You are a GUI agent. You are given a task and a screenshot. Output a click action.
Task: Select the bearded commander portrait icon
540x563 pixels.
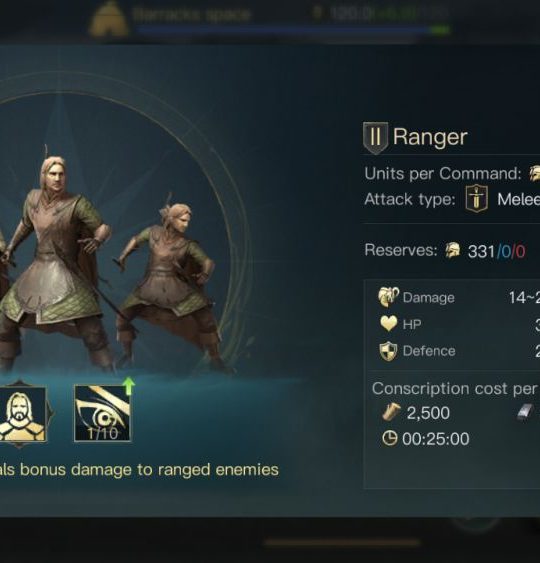22,414
